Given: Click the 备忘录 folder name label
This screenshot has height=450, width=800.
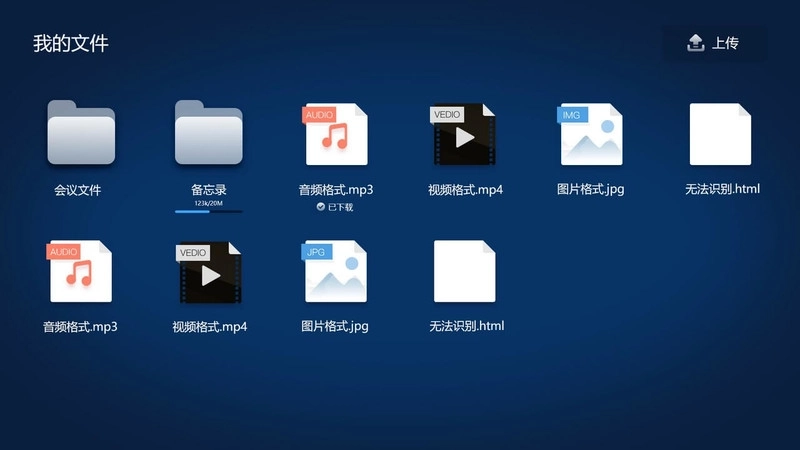Looking at the screenshot, I should [x=209, y=189].
